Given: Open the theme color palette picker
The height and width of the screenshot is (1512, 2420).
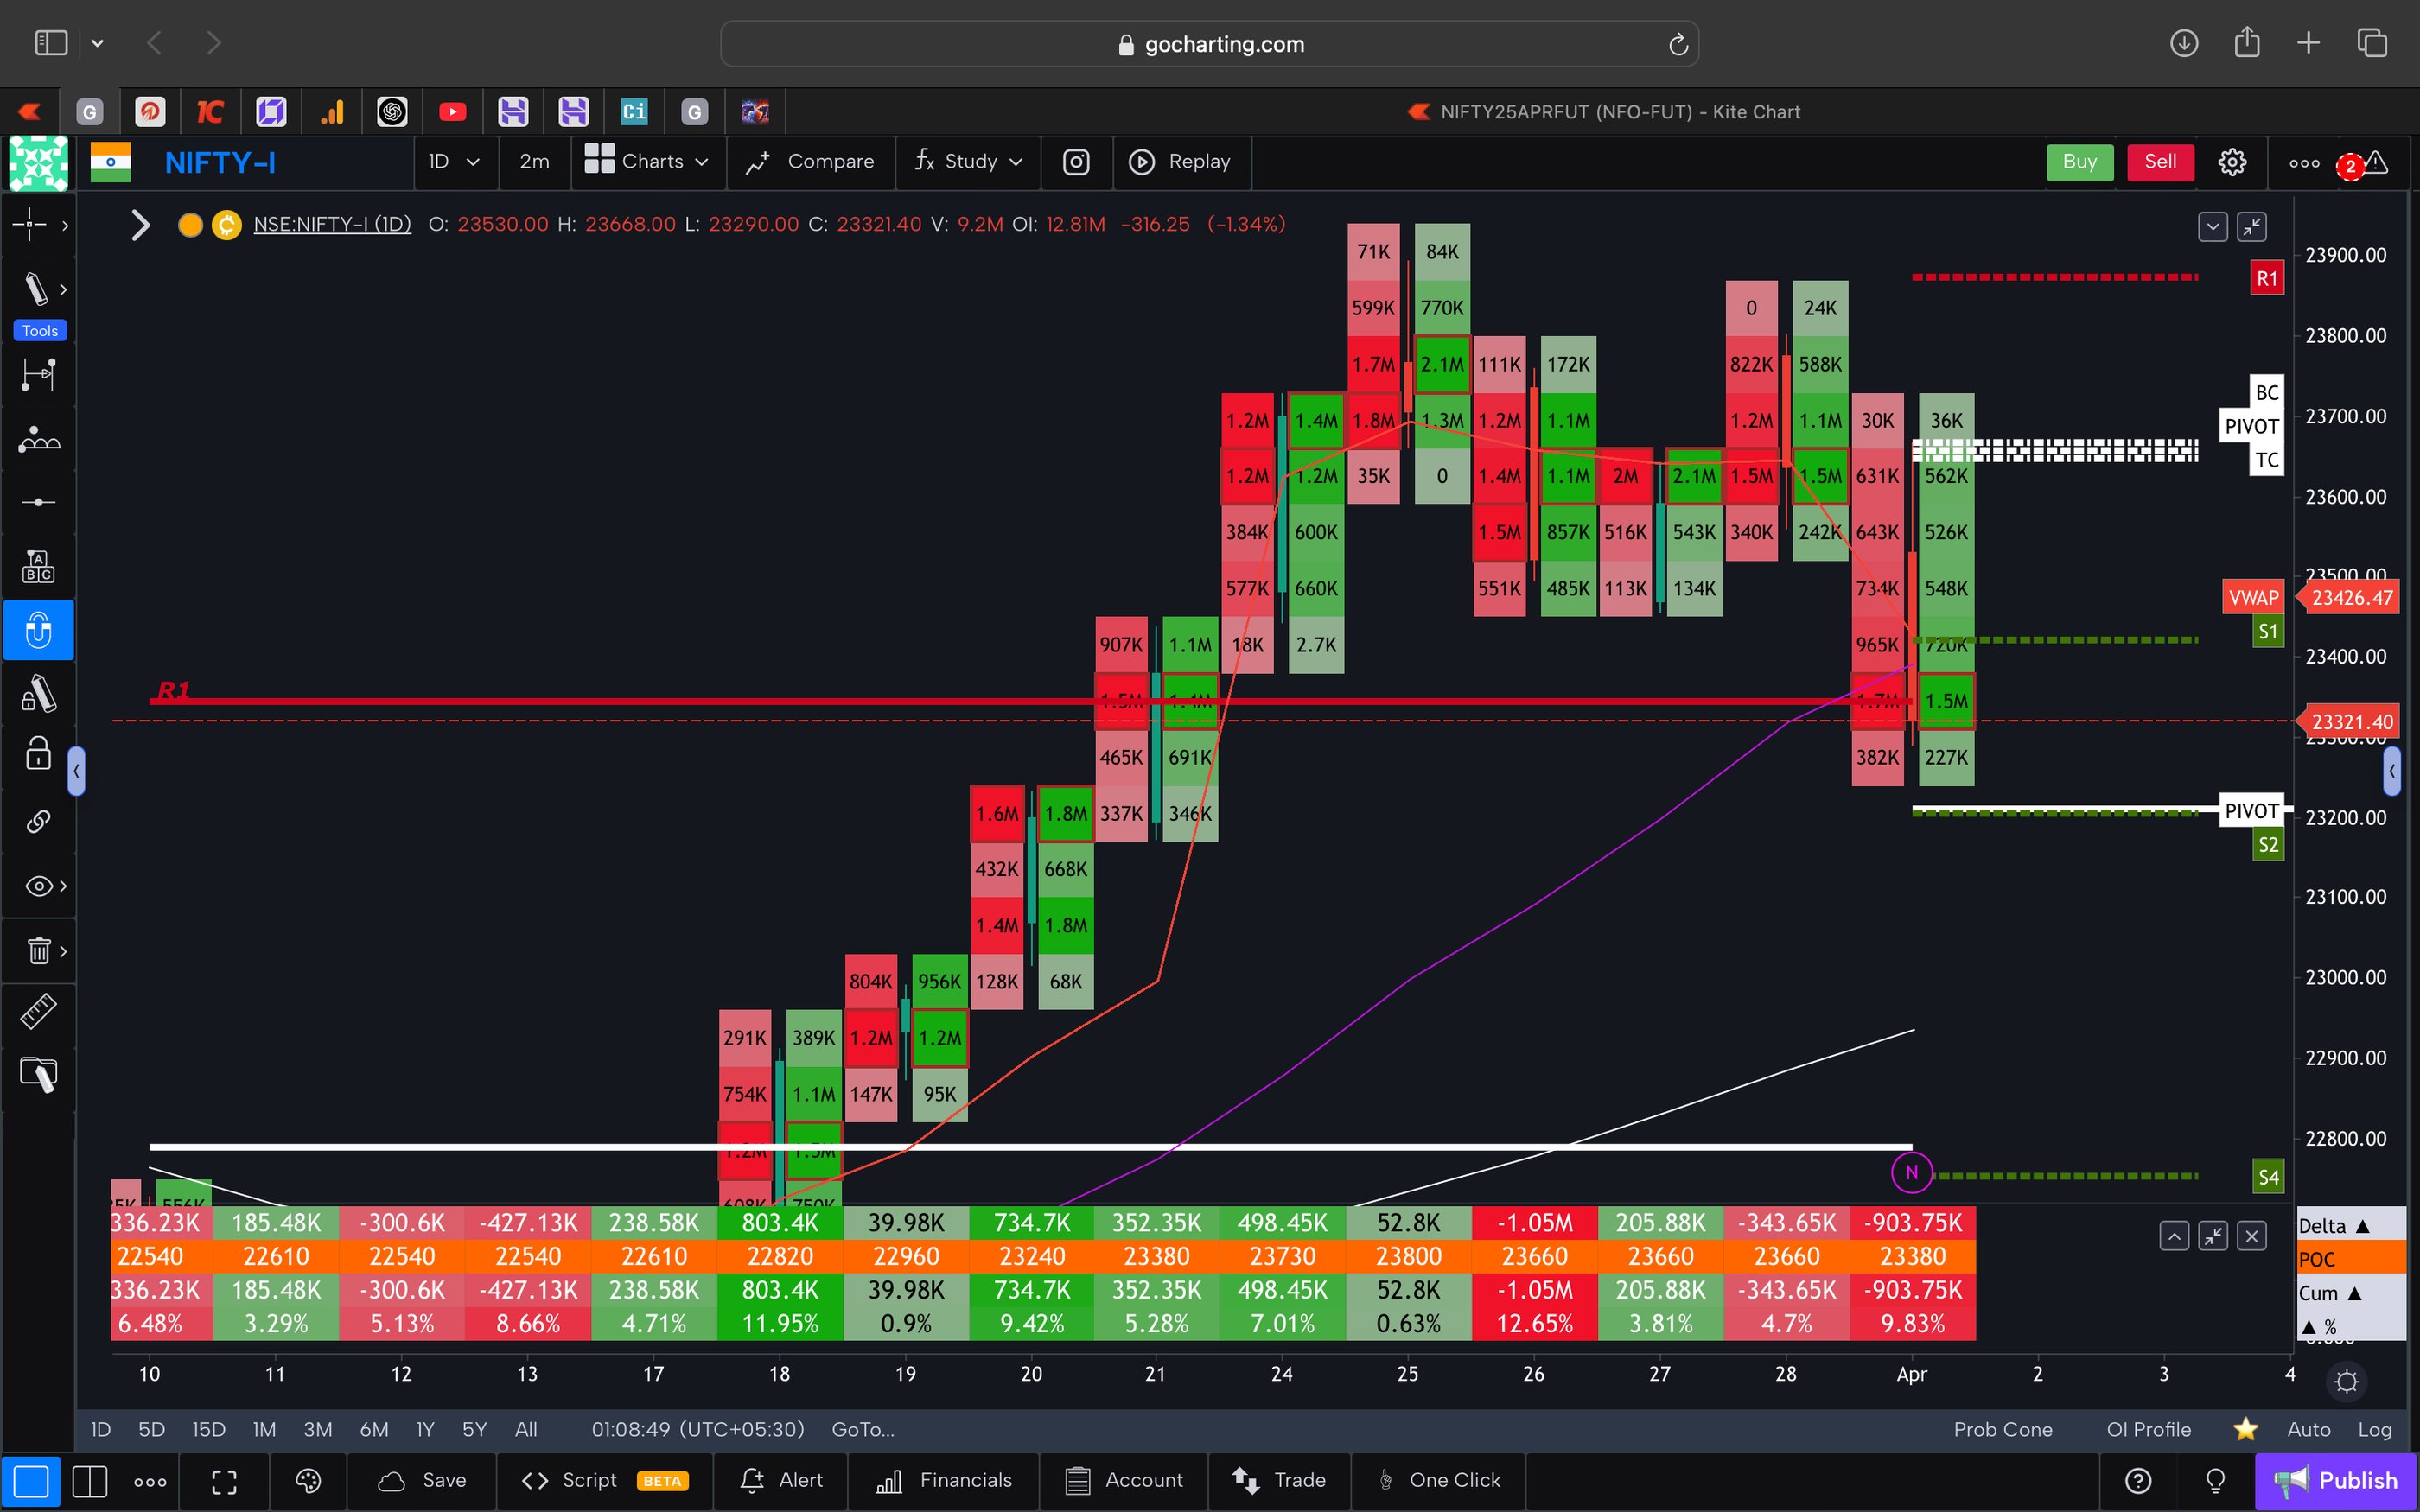Looking at the screenshot, I should [307, 1481].
